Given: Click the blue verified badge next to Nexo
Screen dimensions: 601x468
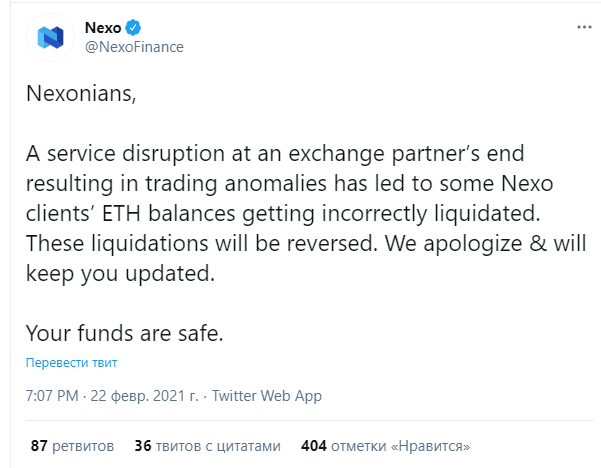Looking at the screenshot, I should click(x=133, y=28).
